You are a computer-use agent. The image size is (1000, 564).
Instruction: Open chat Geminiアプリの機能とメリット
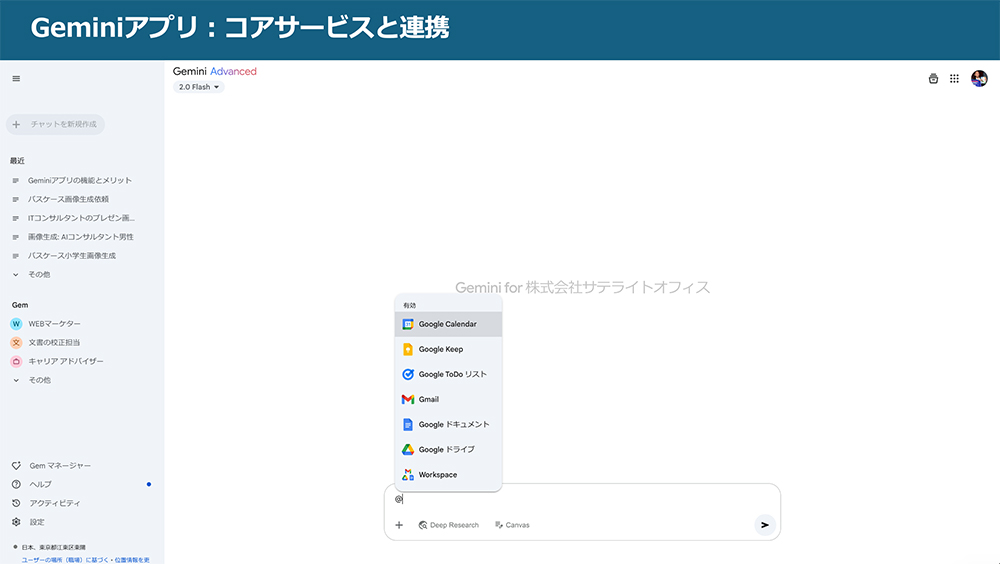pyautogui.click(x=80, y=181)
